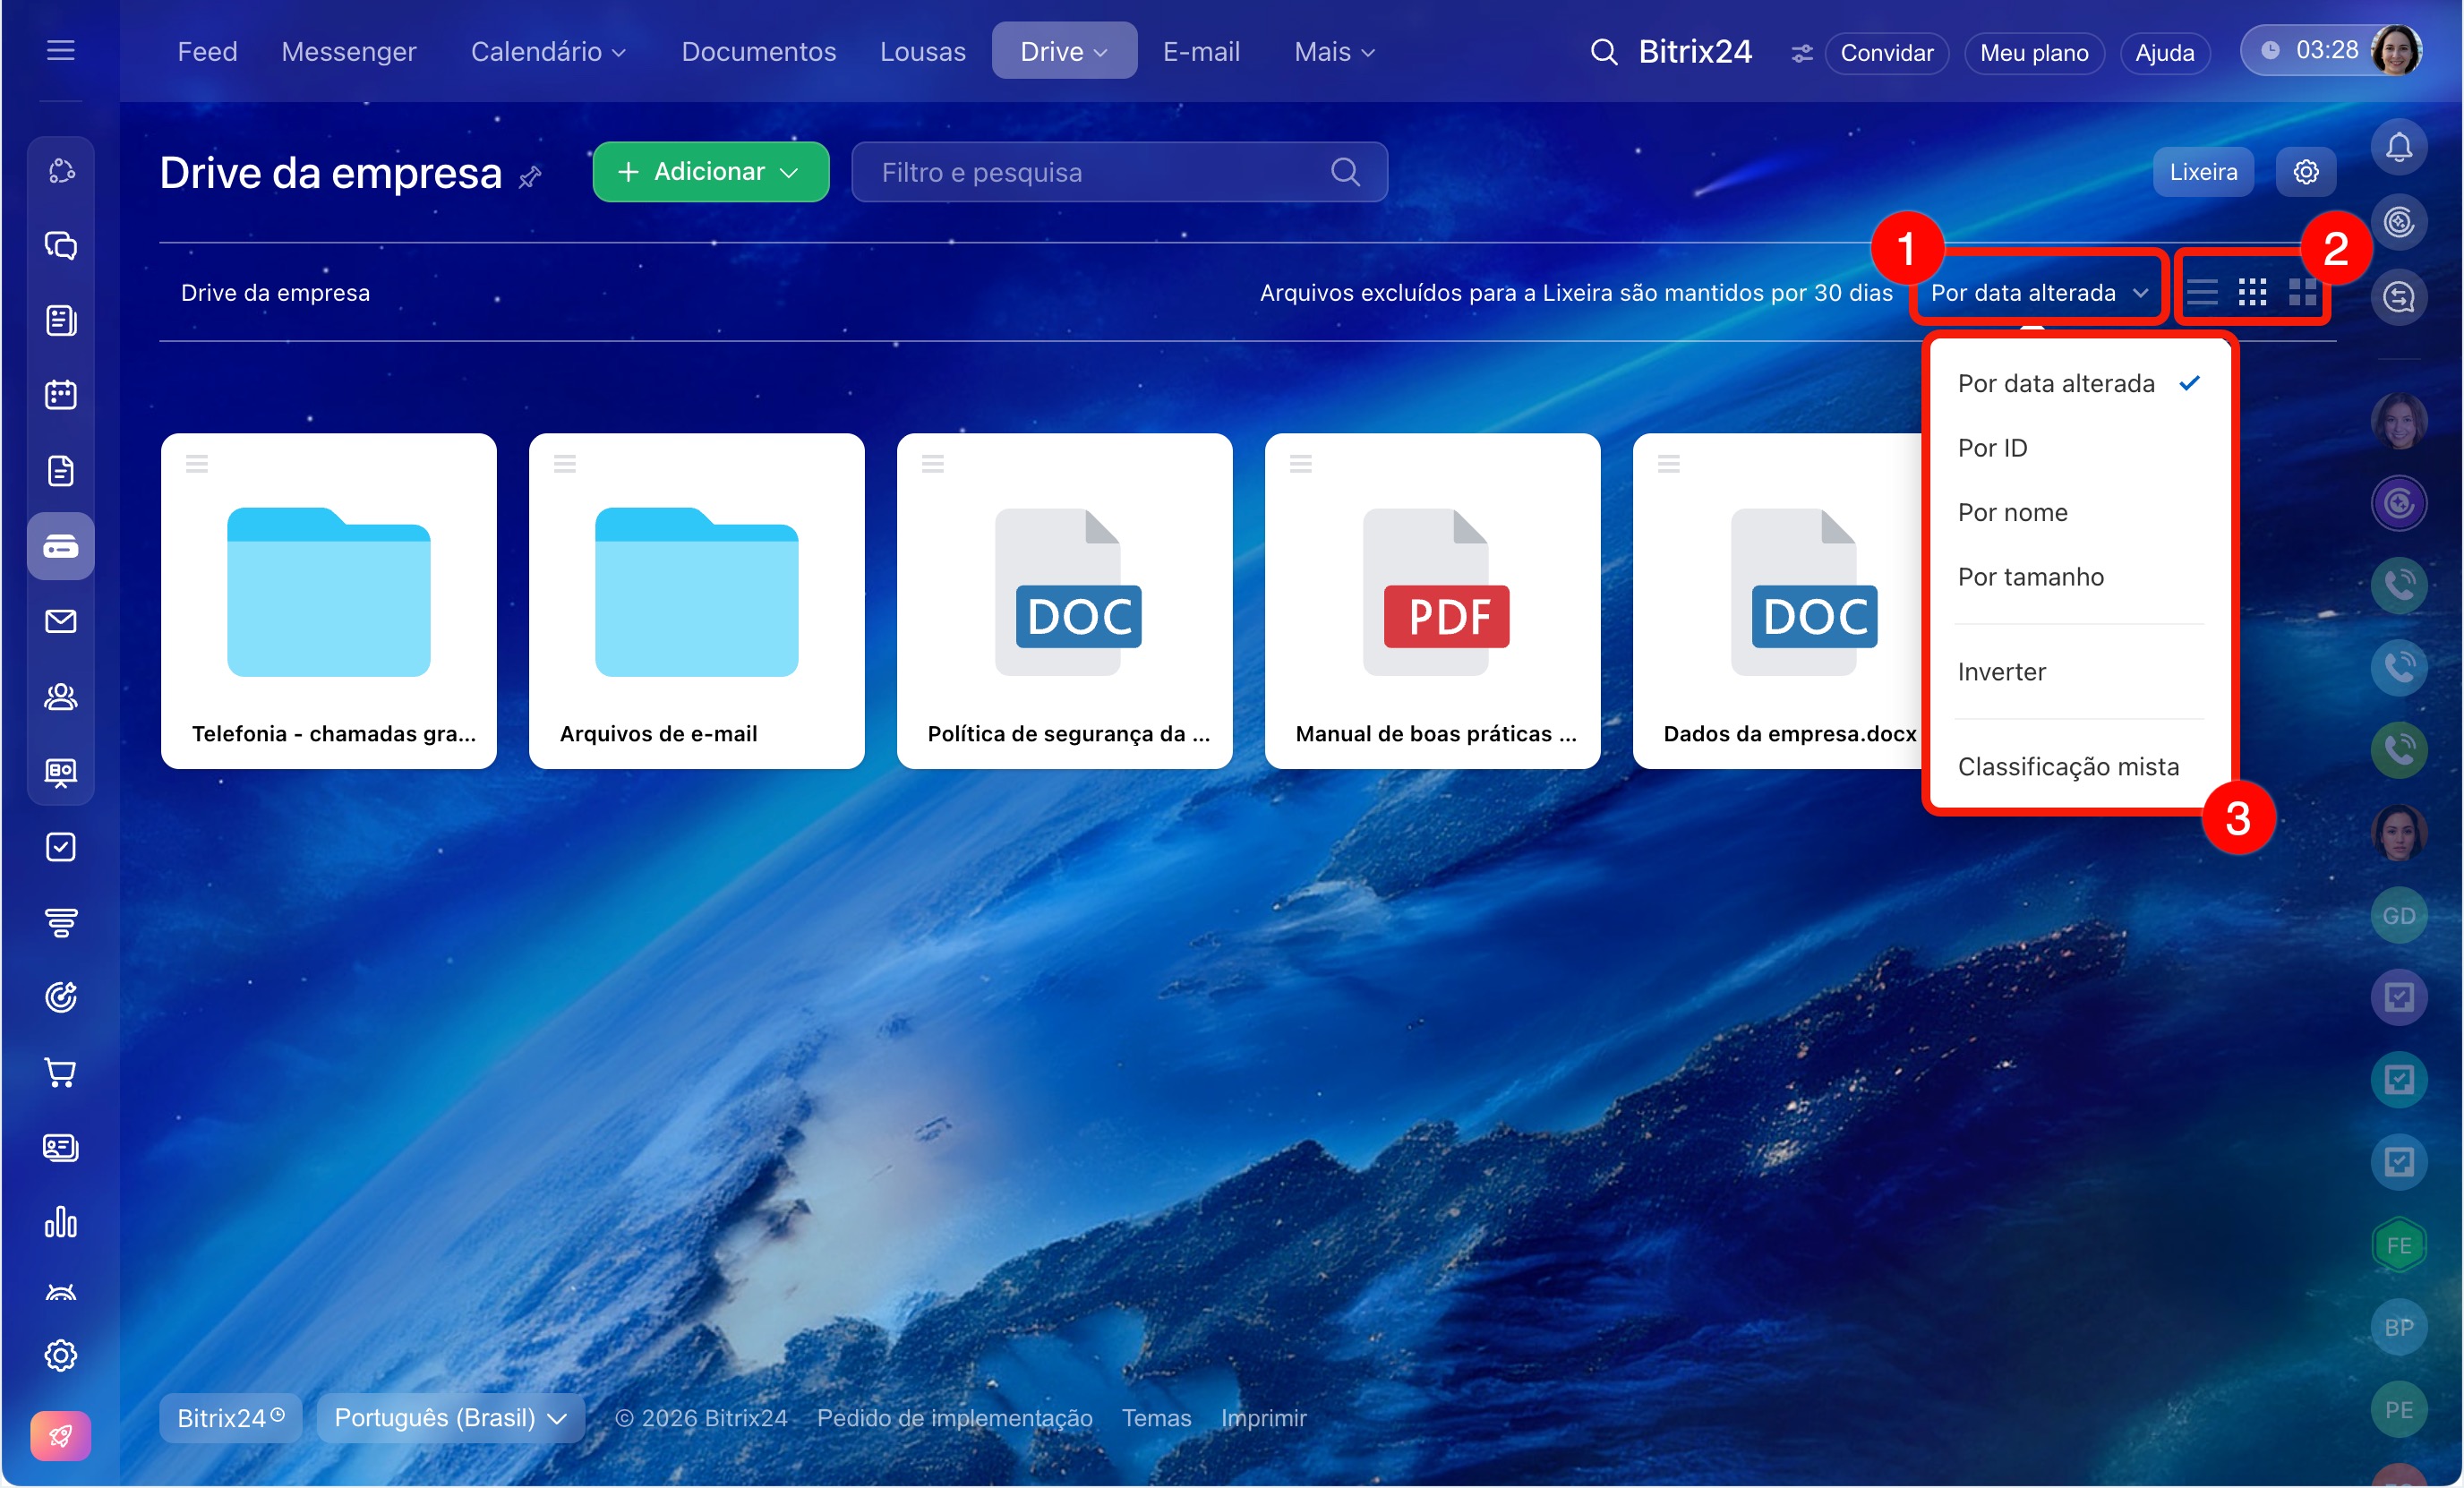Image resolution: width=2464 pixels, height=1488 pixels.
Task: Click the search magnifier beside Bitrix24
Action: tap(1603, 52)
